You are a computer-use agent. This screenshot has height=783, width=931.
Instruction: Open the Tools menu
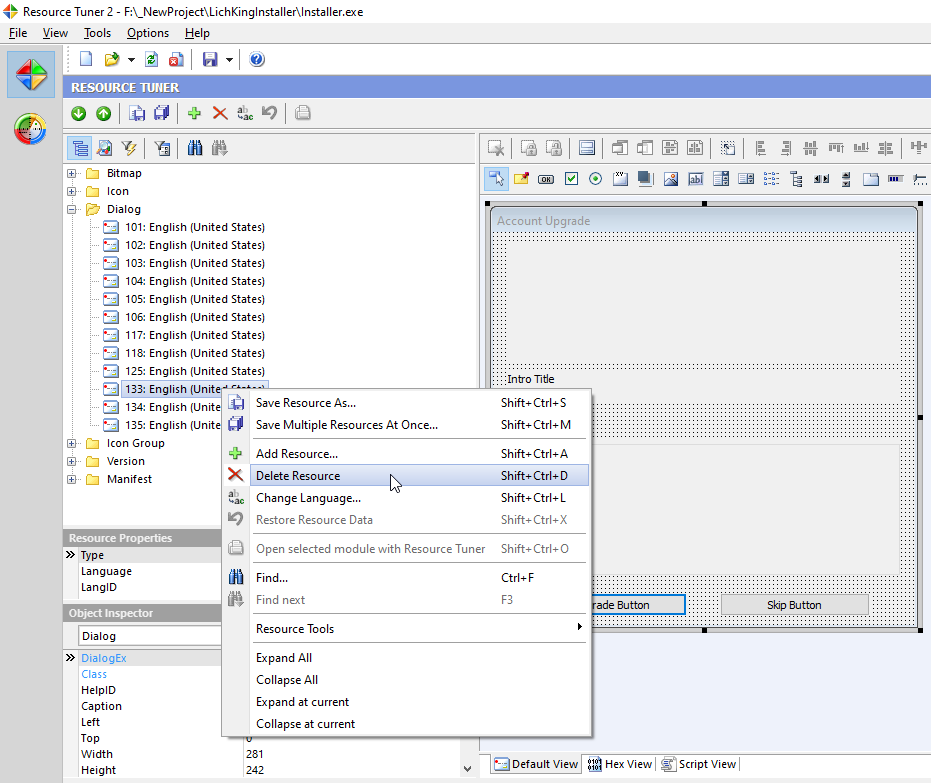[x=97, y=33]
